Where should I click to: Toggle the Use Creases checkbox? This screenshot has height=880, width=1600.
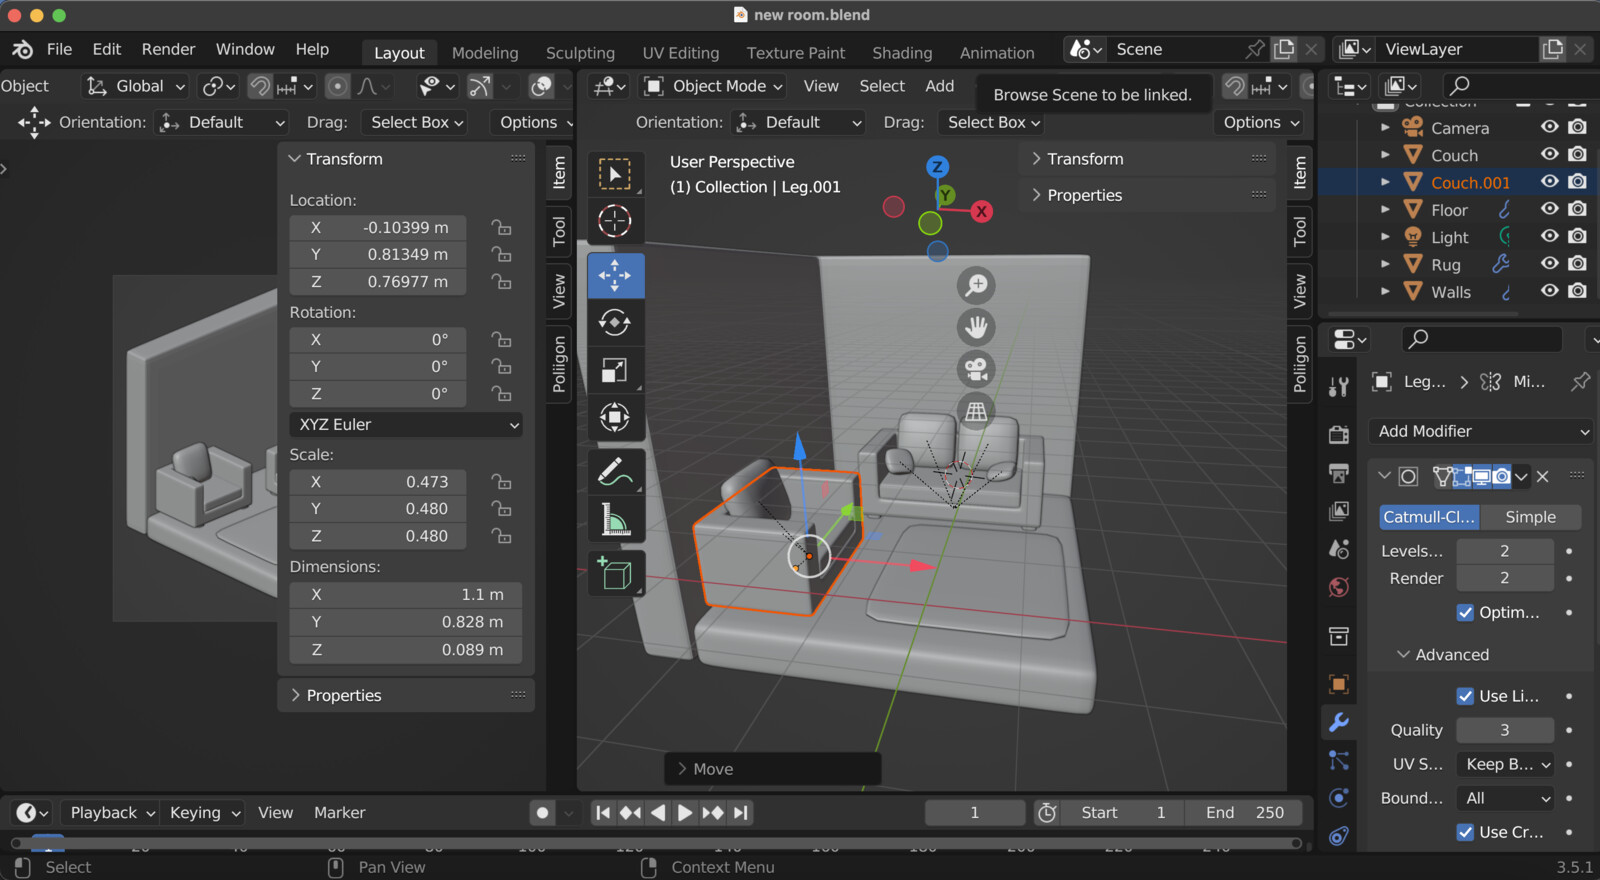click(1465, 832)
